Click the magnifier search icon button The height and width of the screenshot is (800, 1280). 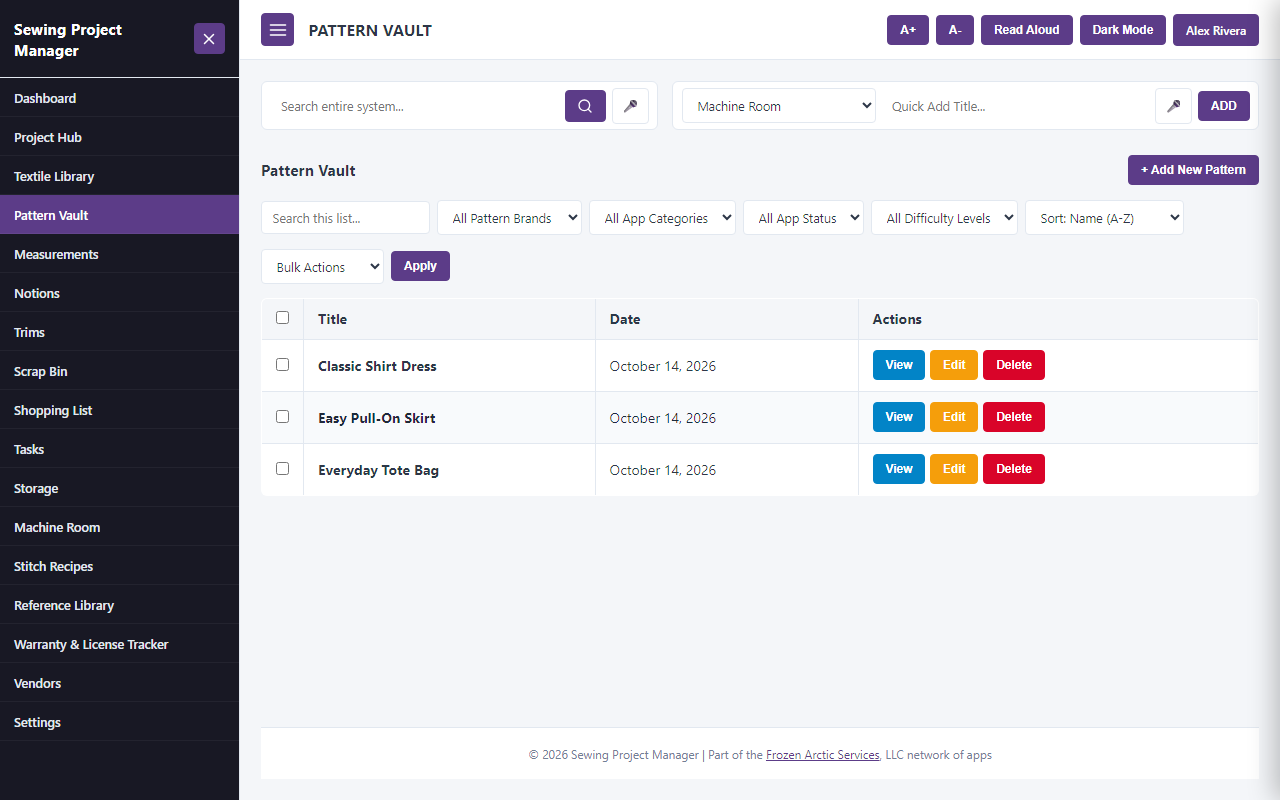tap(585, 106)
